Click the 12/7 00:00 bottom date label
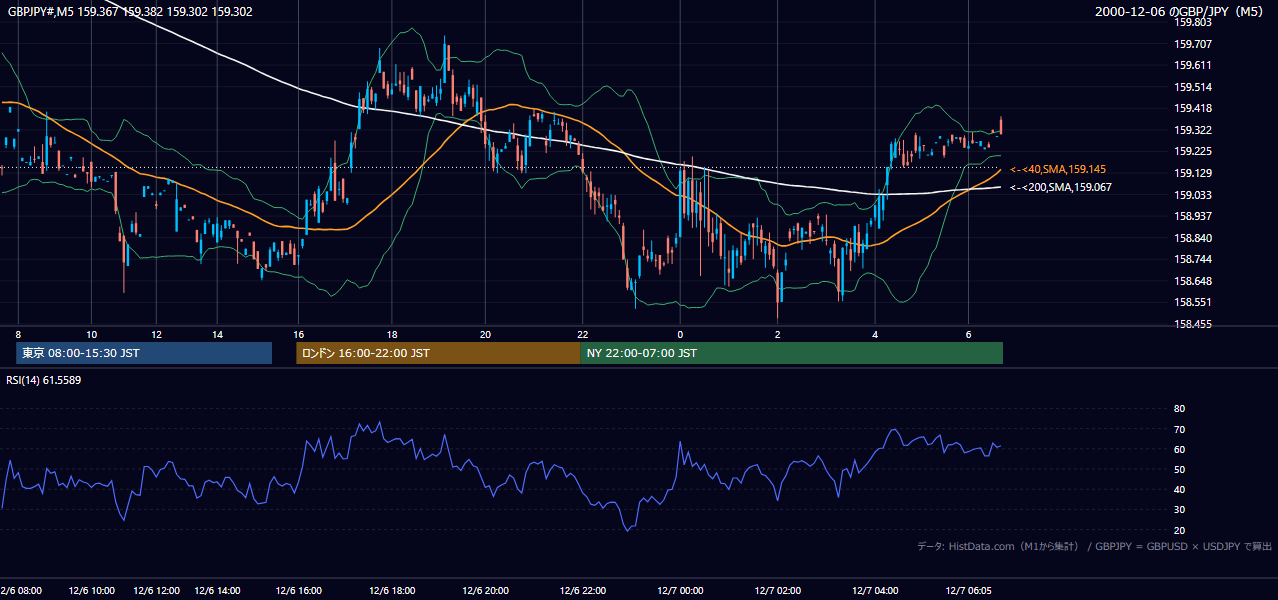Viewport: 1278px width, 600px height. click(680, 591)
